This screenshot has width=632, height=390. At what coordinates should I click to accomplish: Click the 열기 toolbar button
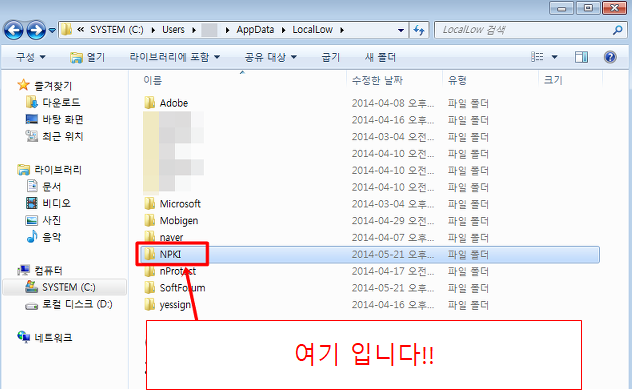click(x=87, y=57)
